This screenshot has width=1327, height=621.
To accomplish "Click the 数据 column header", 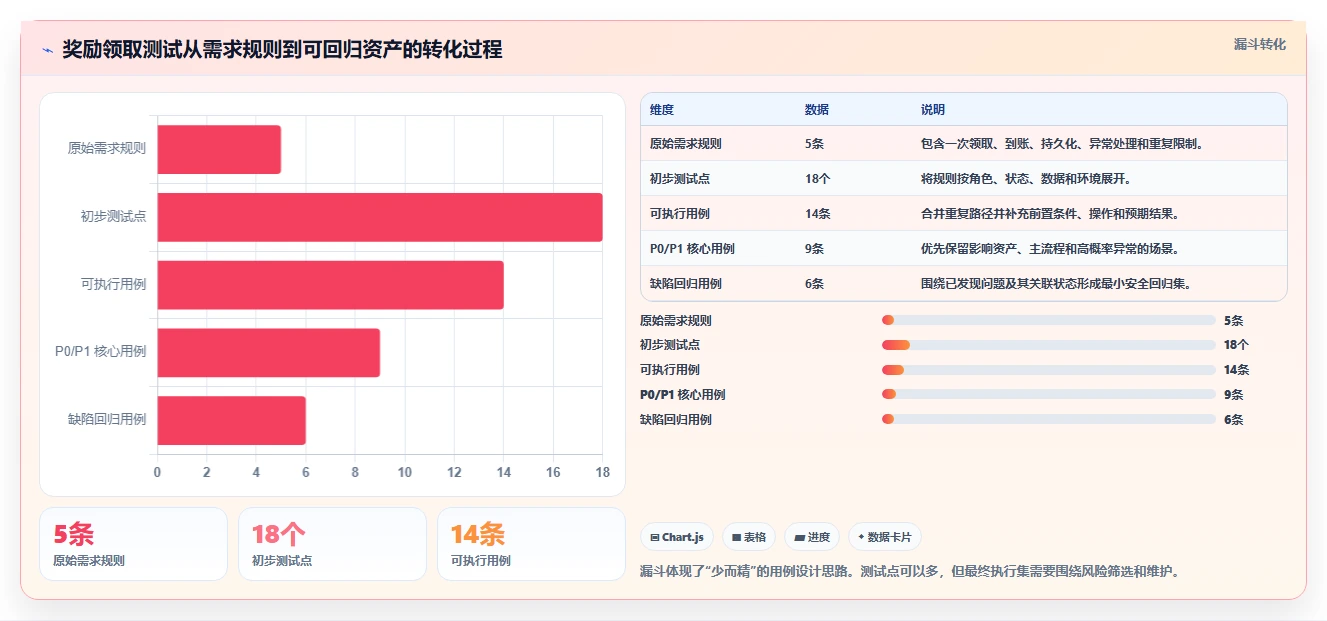I will pyautogui.click(x=816, y=110).
